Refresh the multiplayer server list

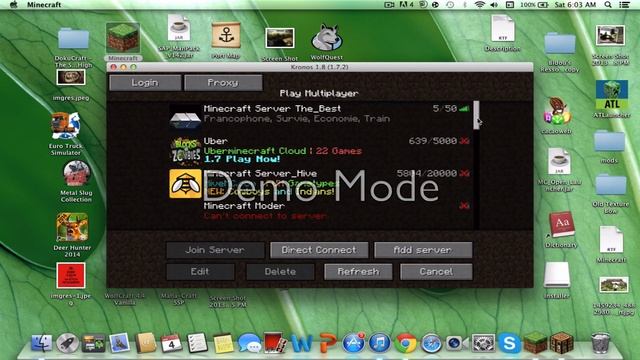click(x=358, y=271)
